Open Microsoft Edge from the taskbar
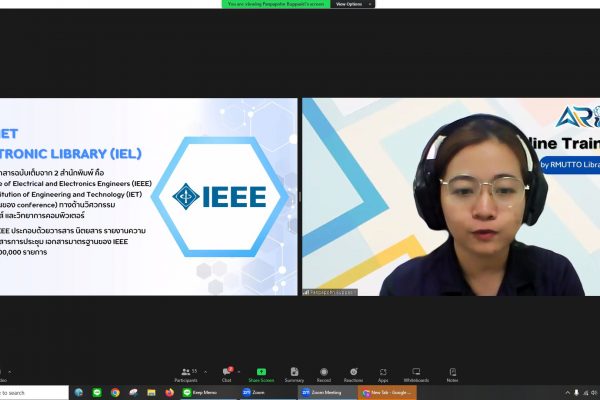 [79, 393]
